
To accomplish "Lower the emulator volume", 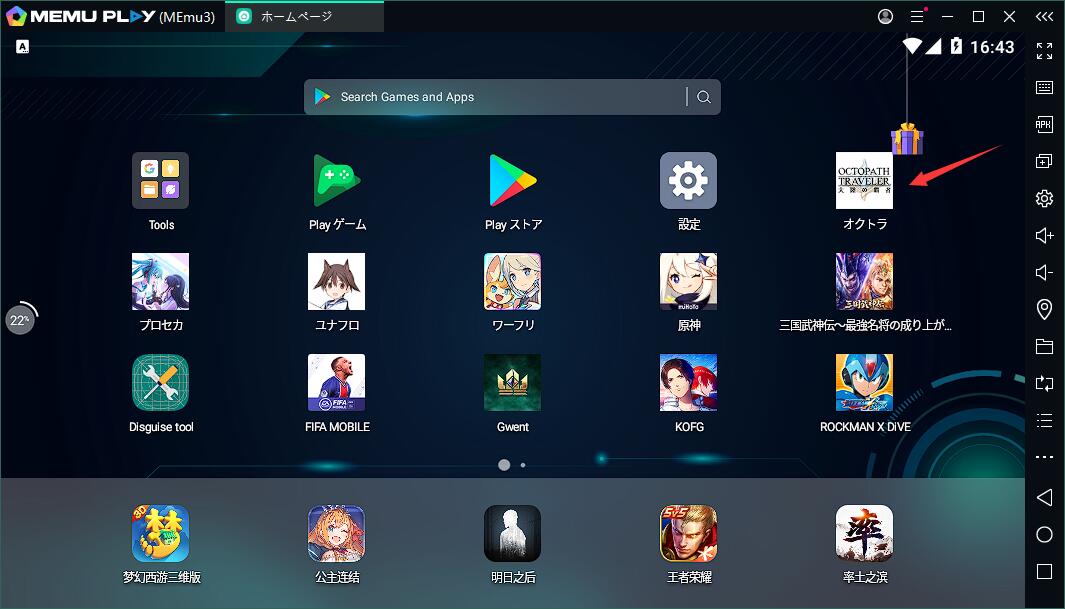I will click(1046, 272).
